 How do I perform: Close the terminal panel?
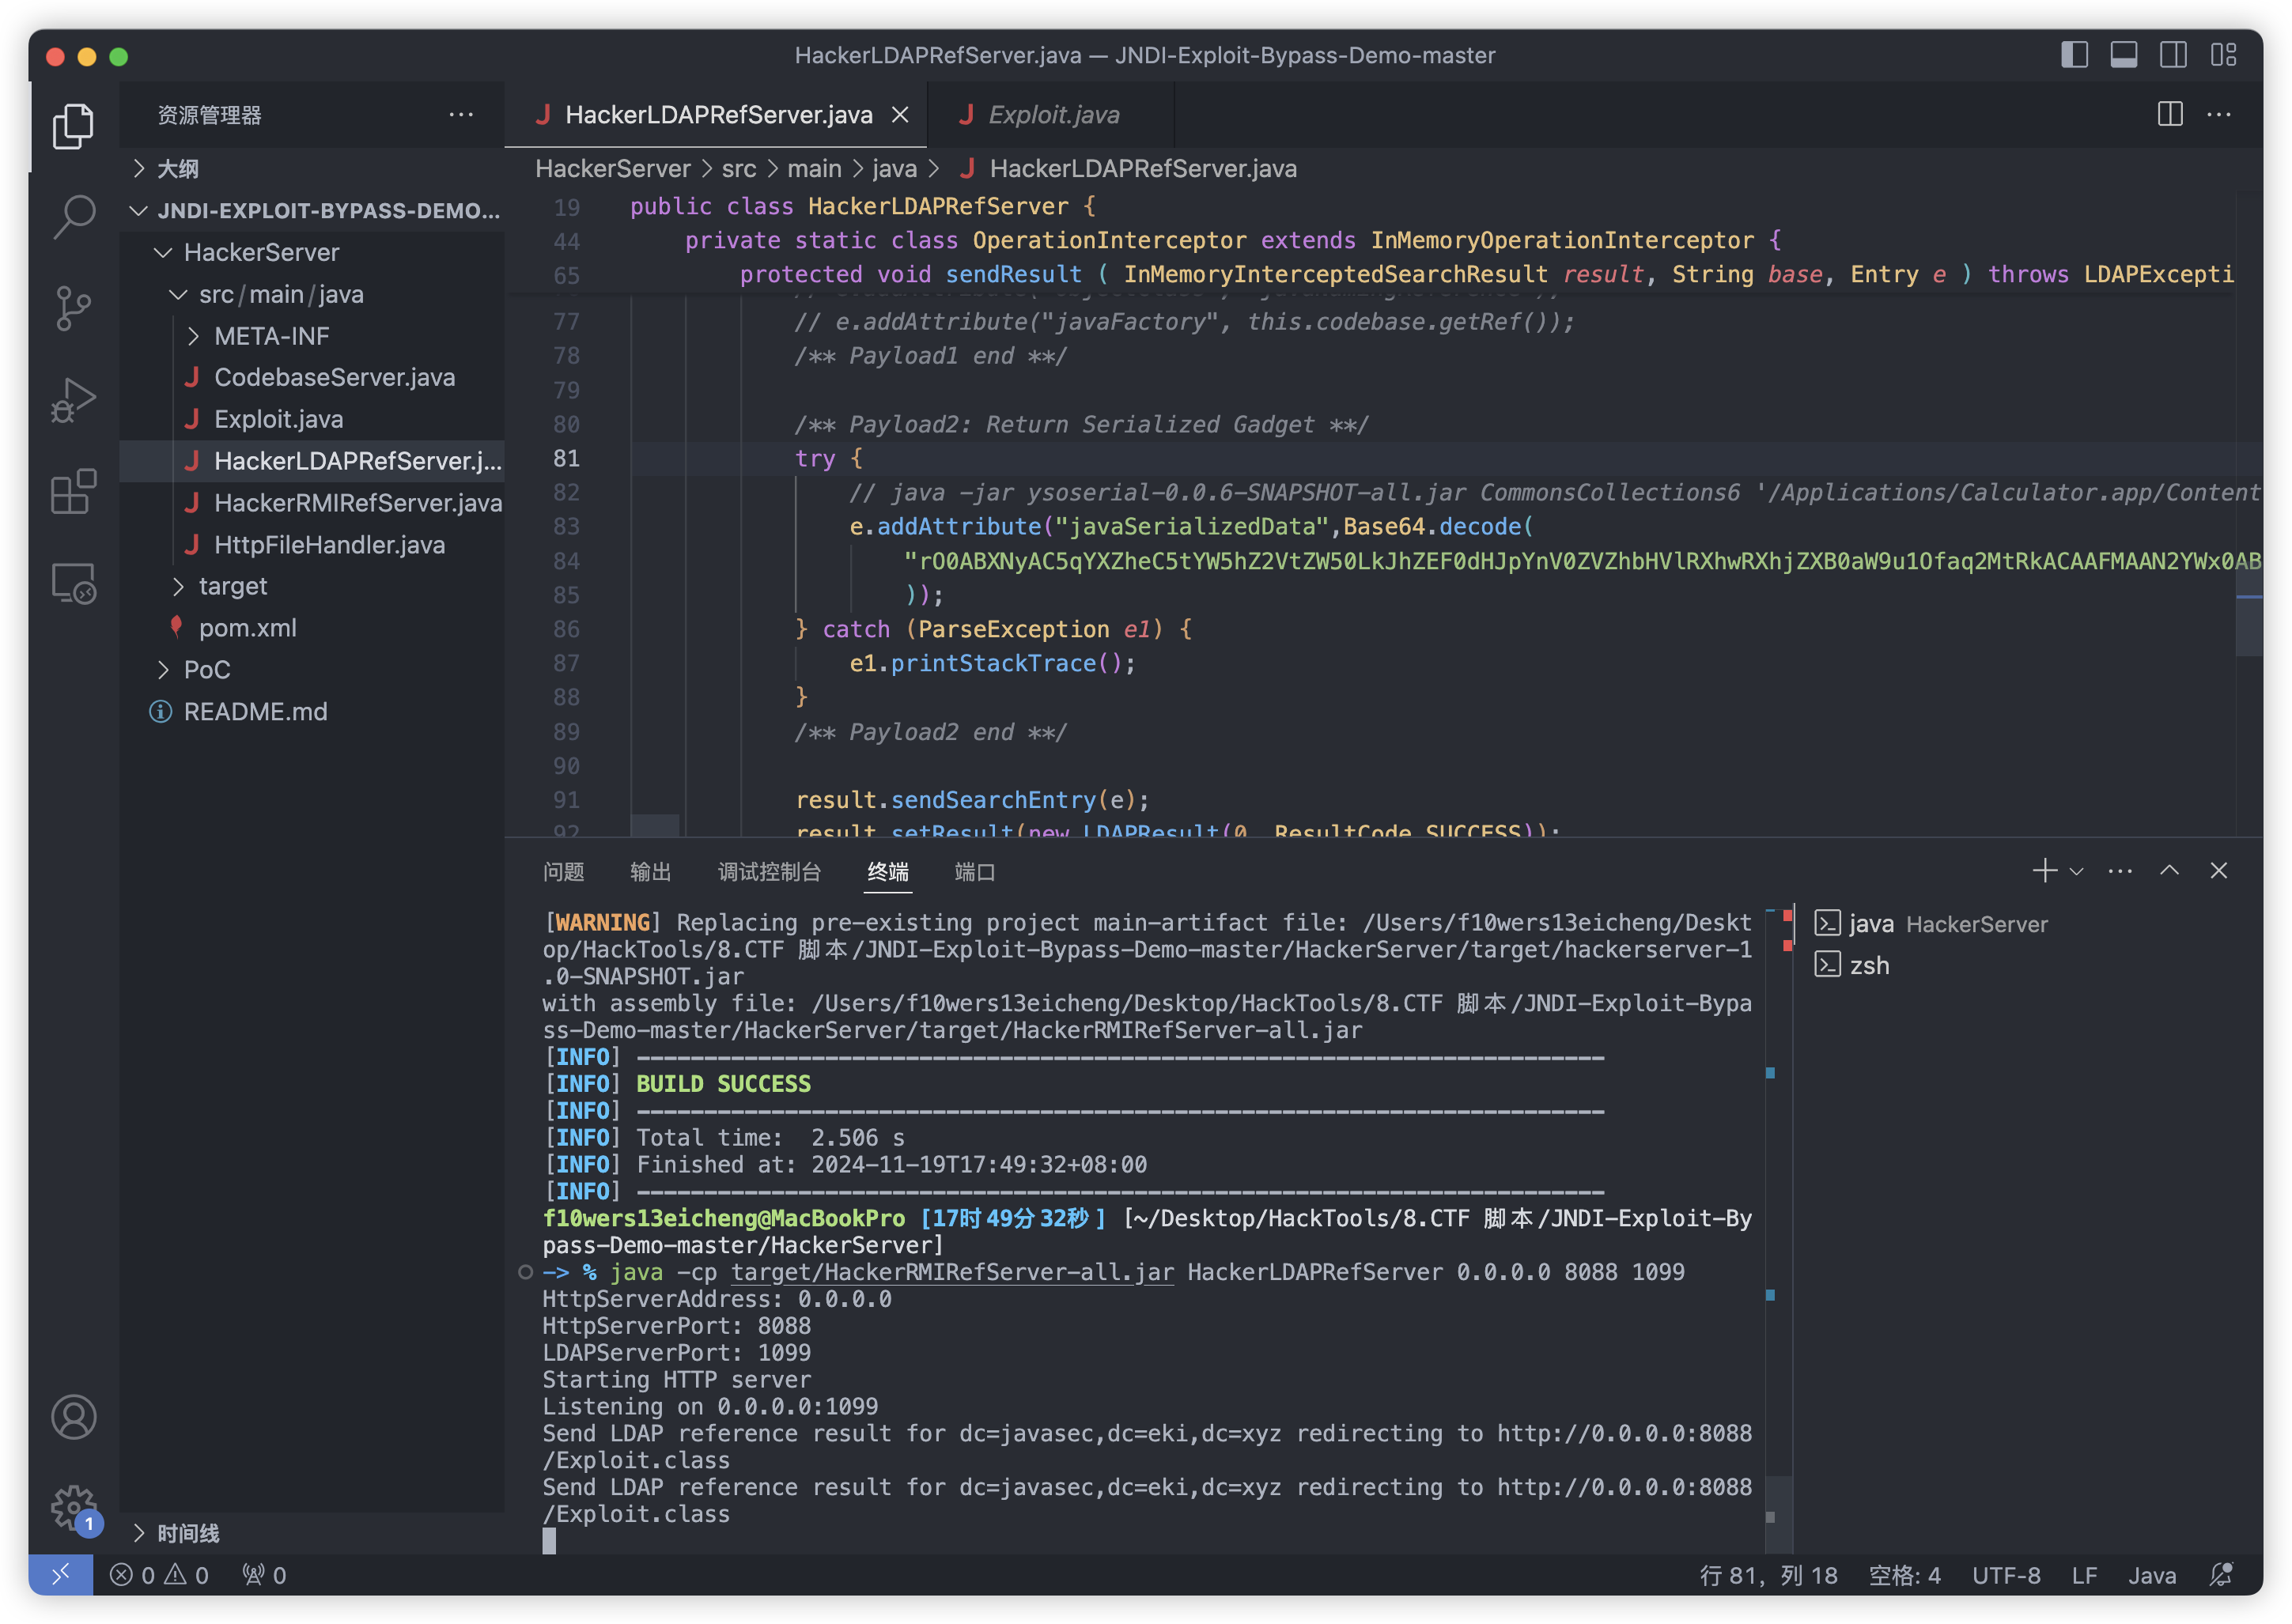[2218, 871]
